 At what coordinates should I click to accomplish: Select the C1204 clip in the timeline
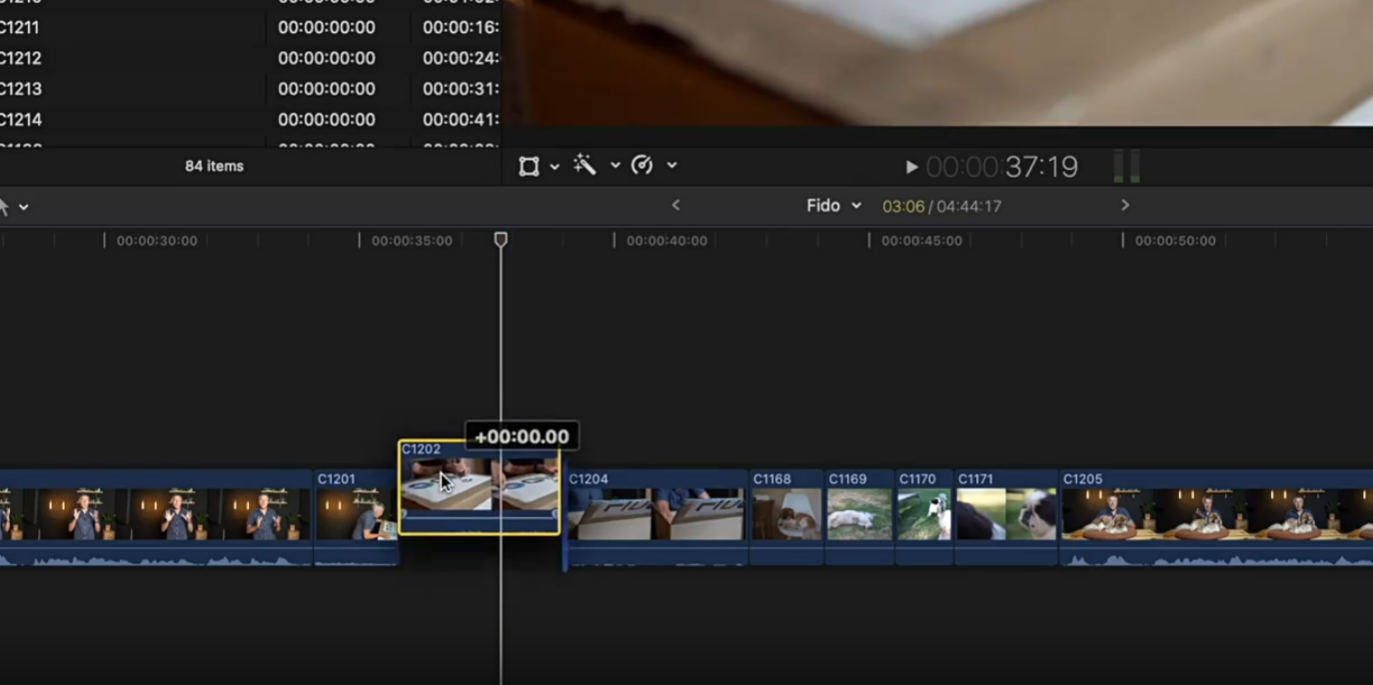pos(655,513)
